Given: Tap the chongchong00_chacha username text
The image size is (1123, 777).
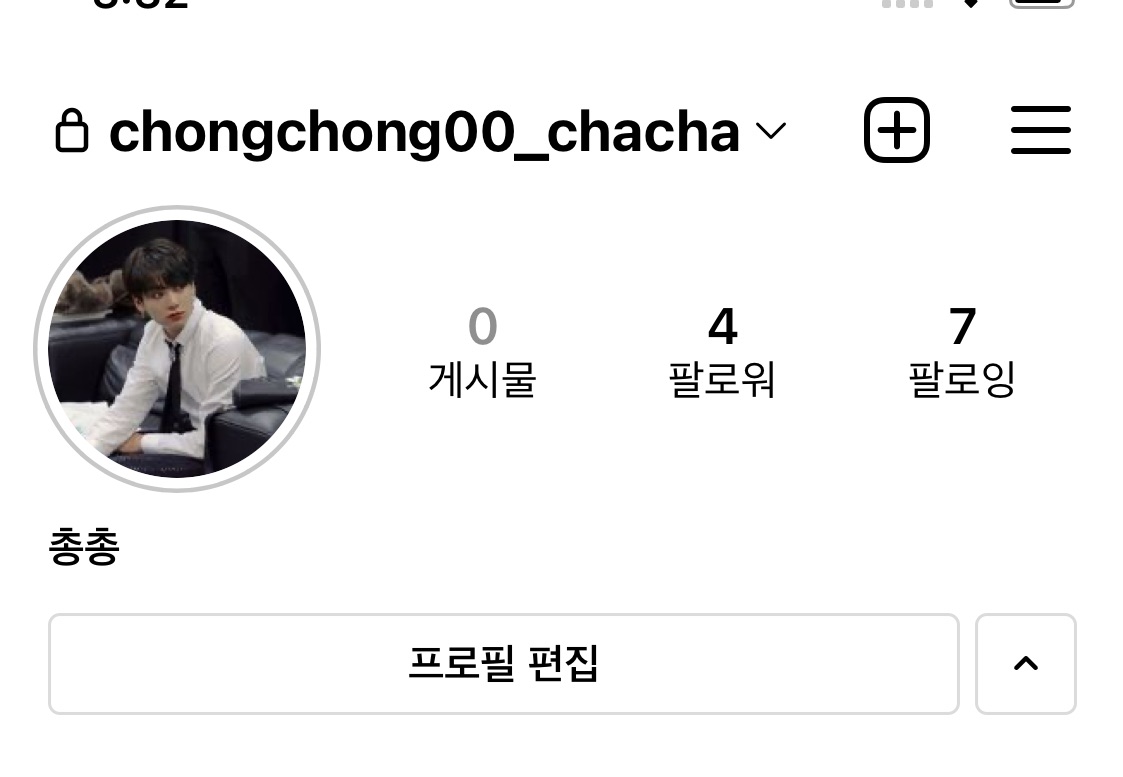Looking at the screenshot, I should coord(424,133).
